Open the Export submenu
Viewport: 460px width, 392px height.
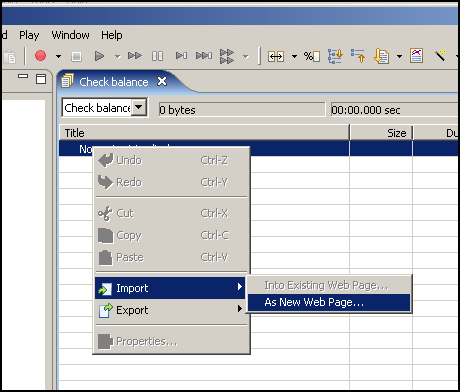(x=170, y=310)
